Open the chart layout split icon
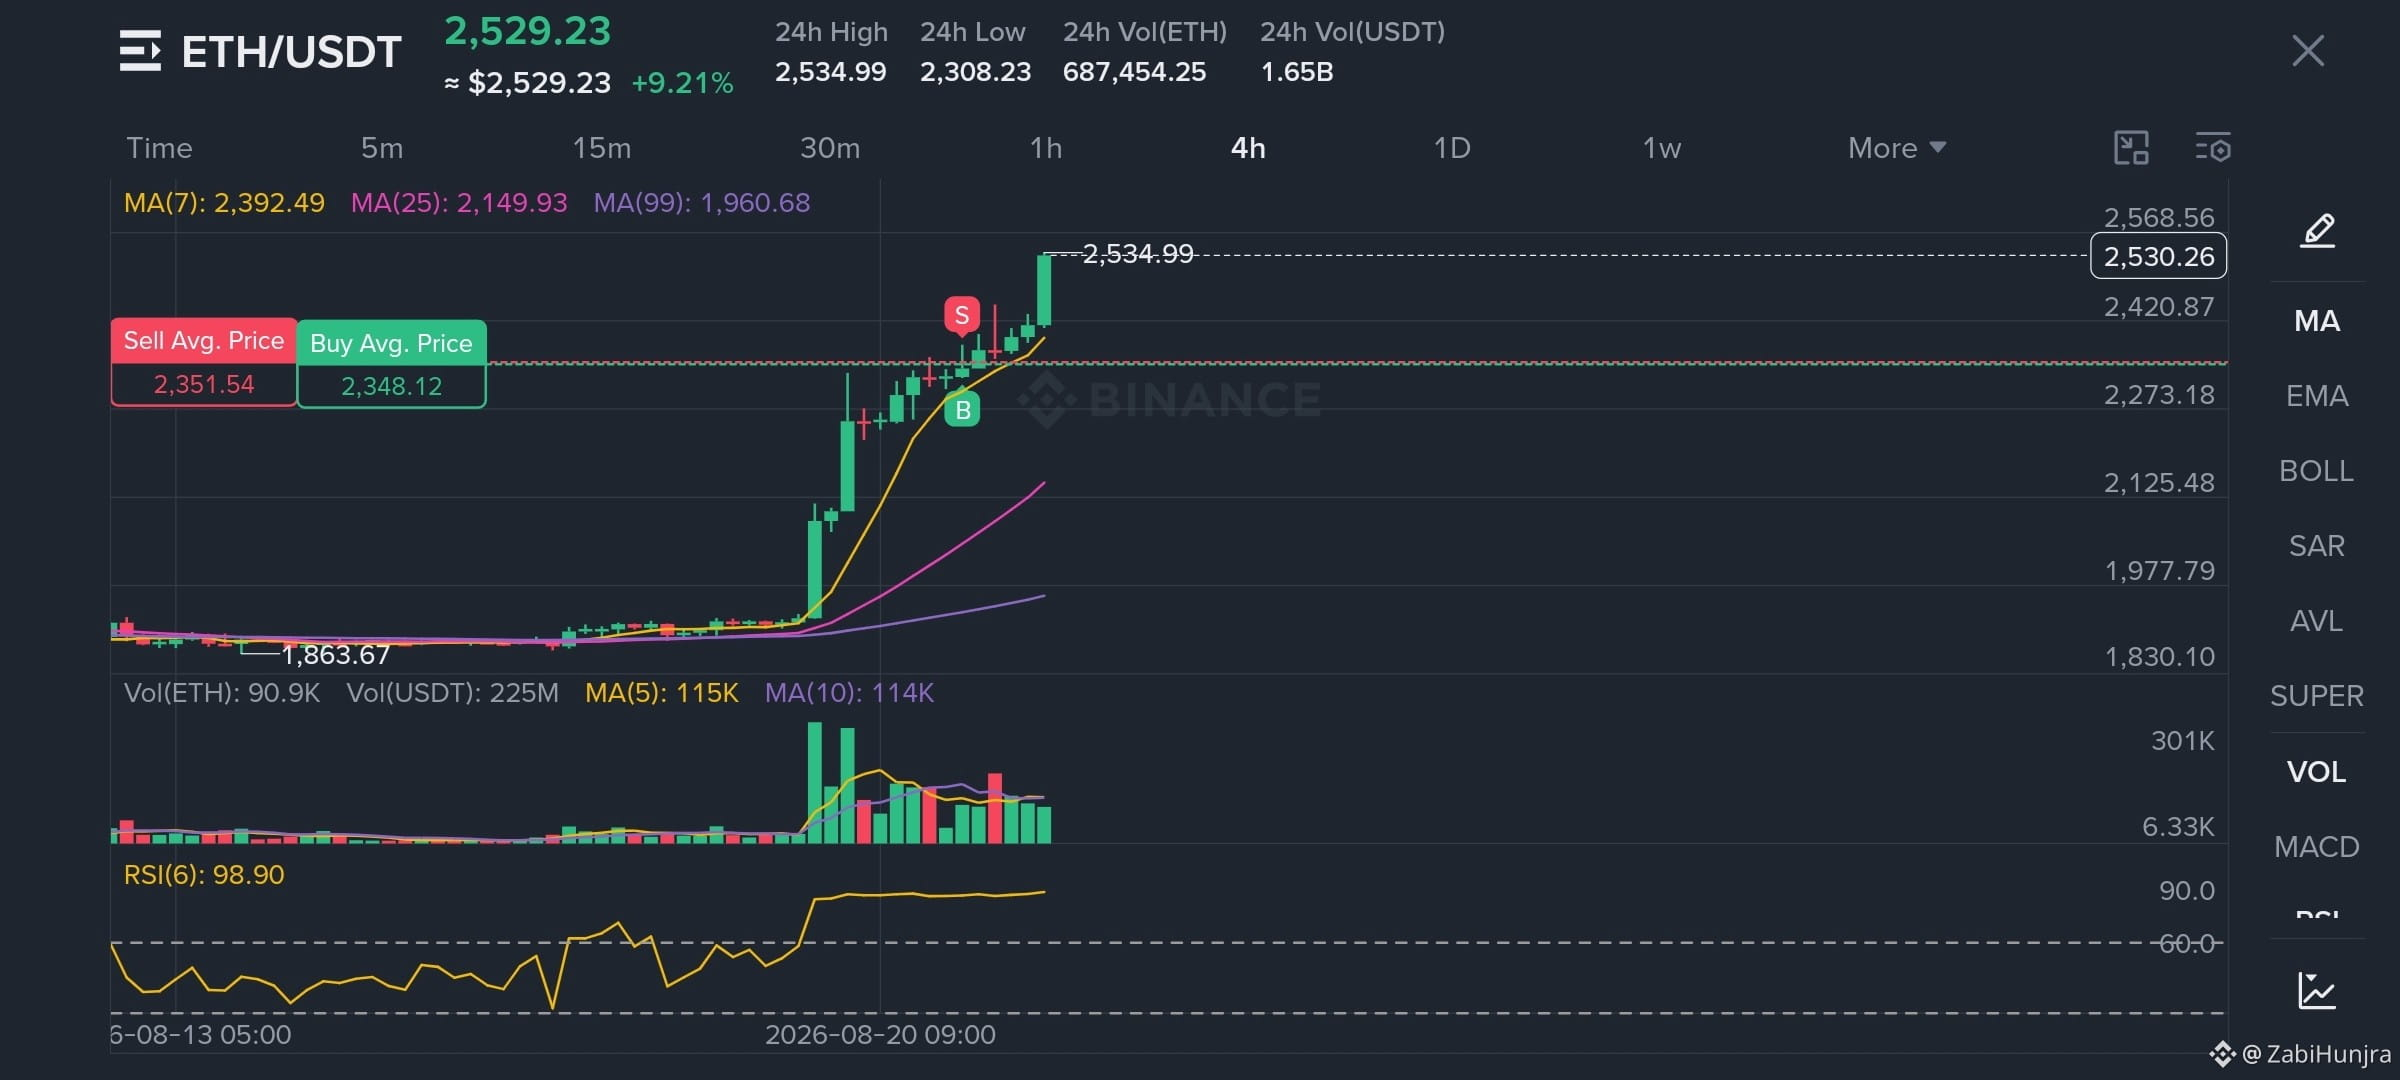Image resolution: width=2400 pixels, height=1080 pixels. (x=2131, y=148)
